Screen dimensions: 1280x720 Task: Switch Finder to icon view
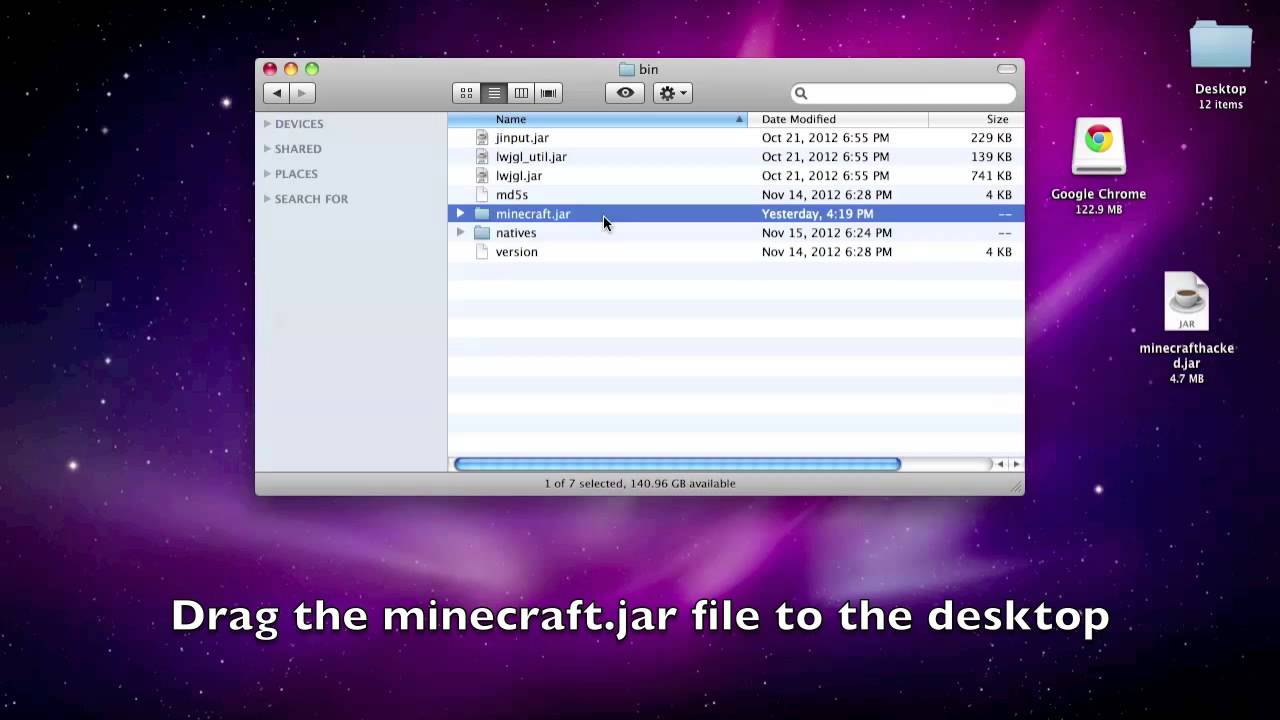point(466,93)
